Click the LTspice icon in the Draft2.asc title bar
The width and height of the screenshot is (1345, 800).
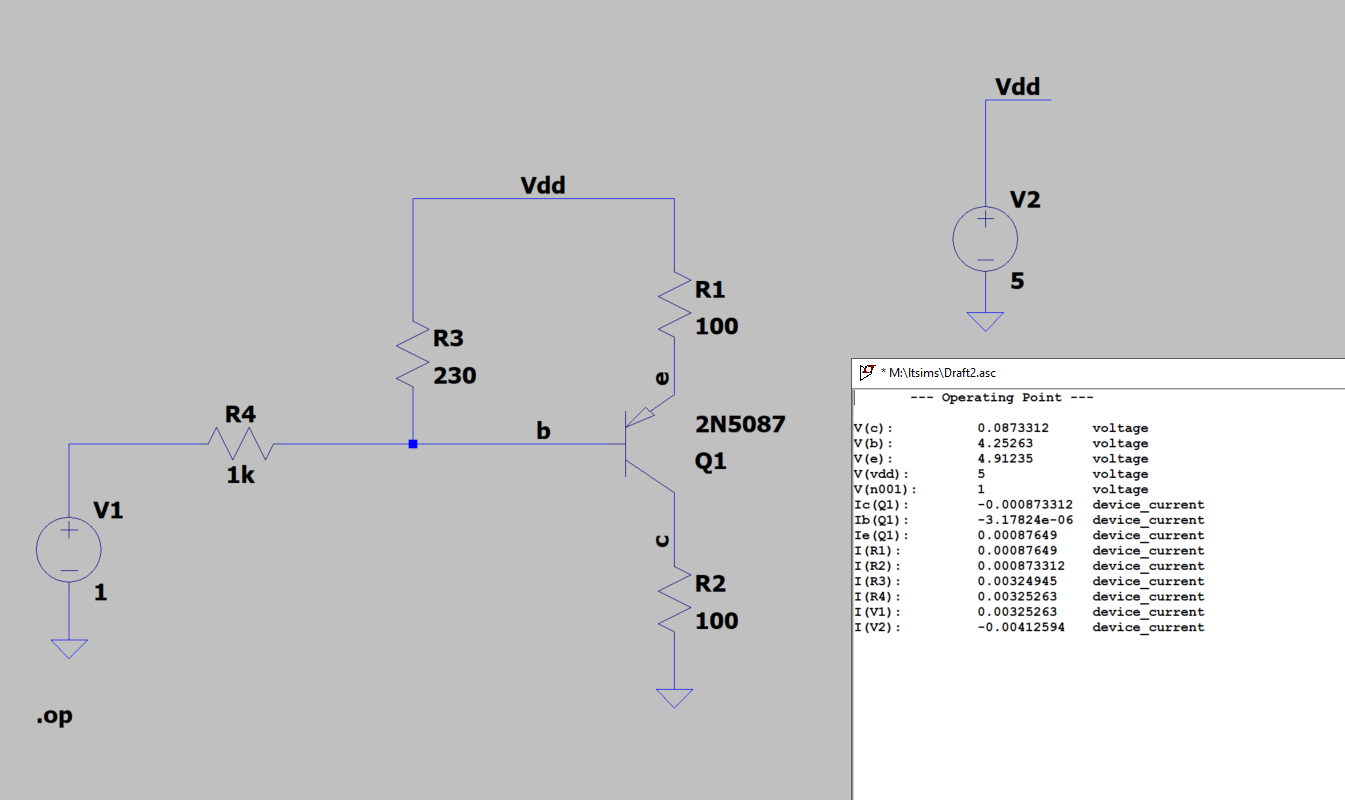[x=868, y=373]
